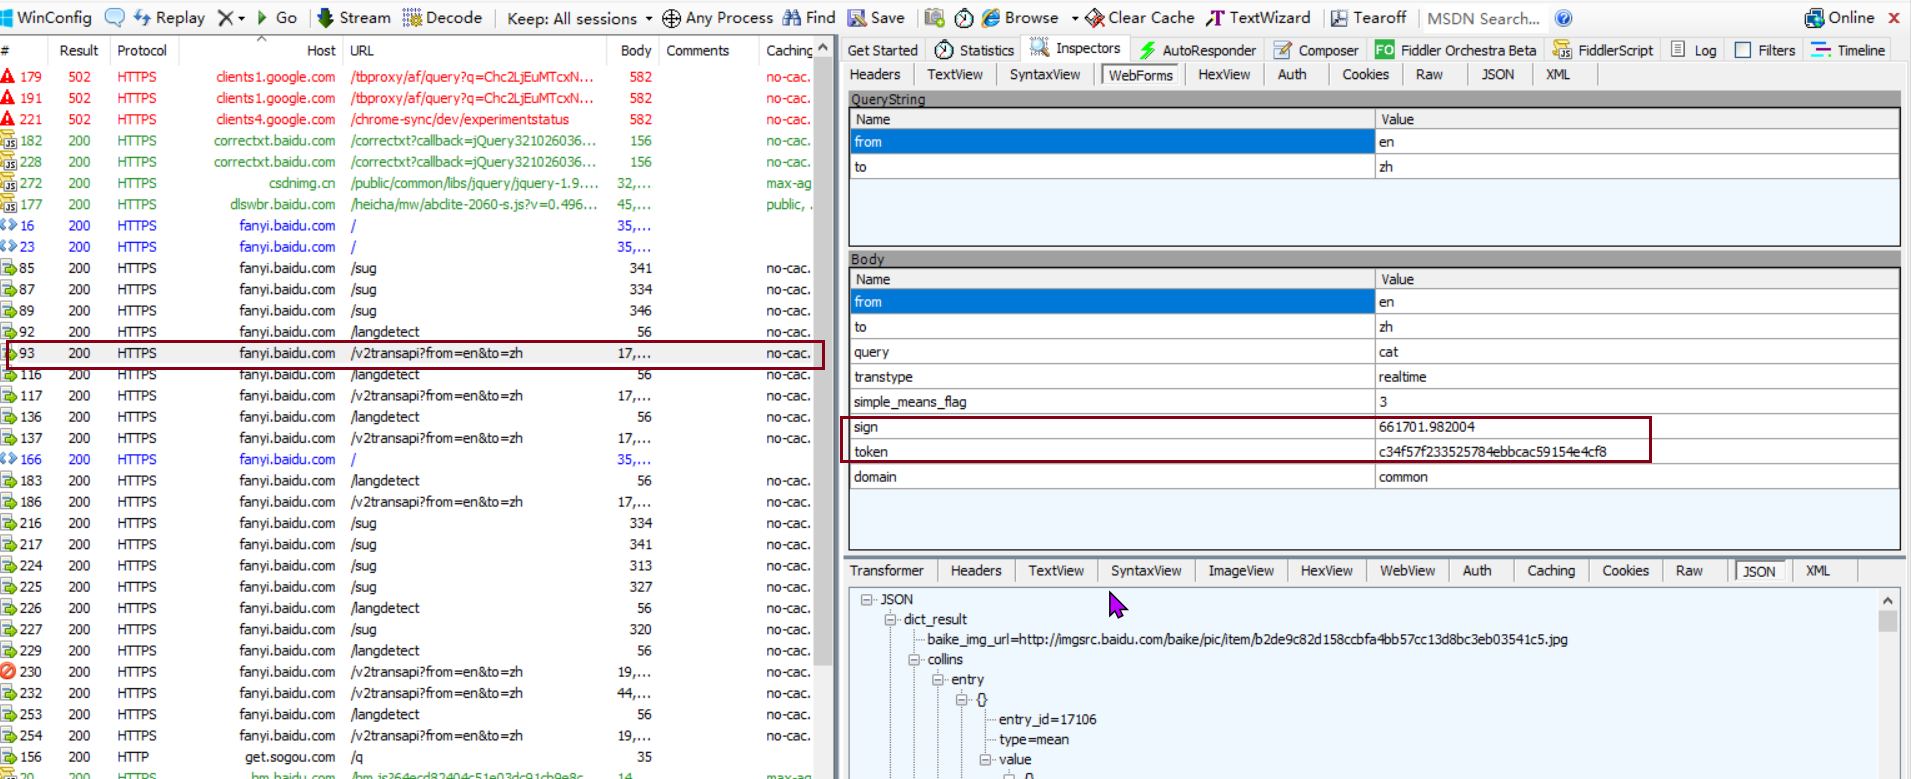Click the sign value 661701.982004 cell
This screenshot has width=1911, height=779.
[x=1637, y=427]
